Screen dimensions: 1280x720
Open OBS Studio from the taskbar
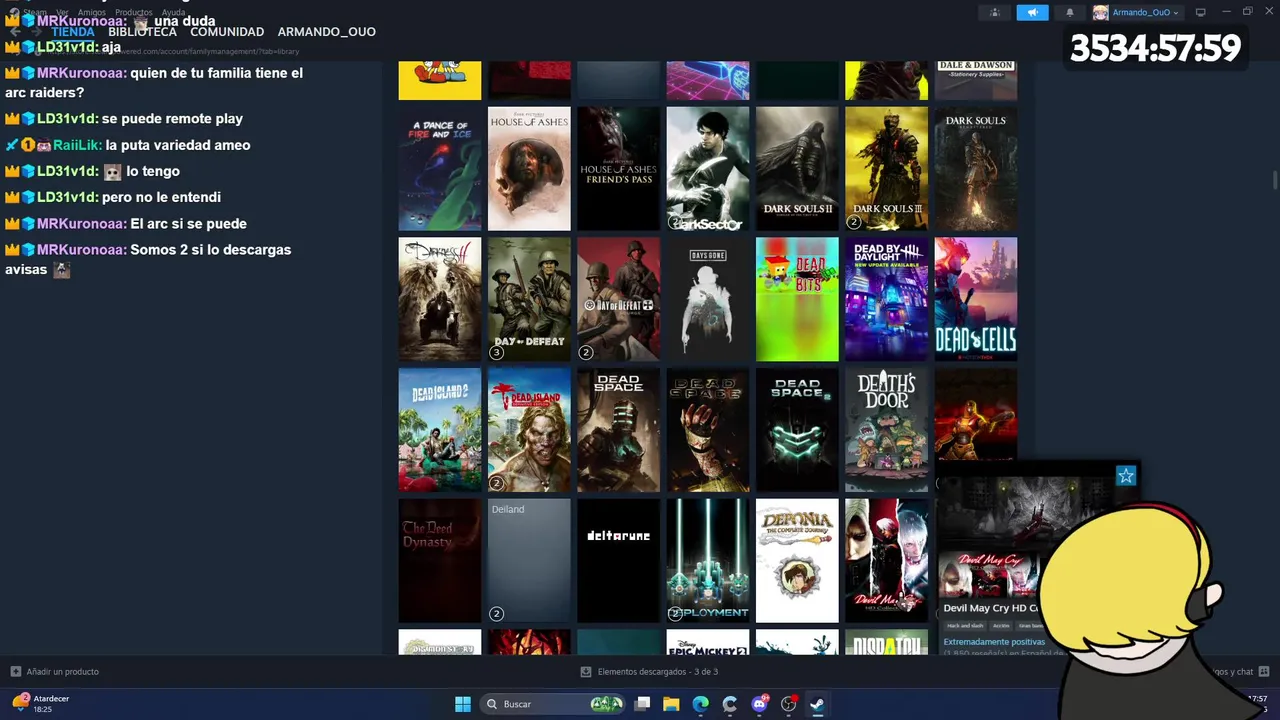click(x=789, y=704)
